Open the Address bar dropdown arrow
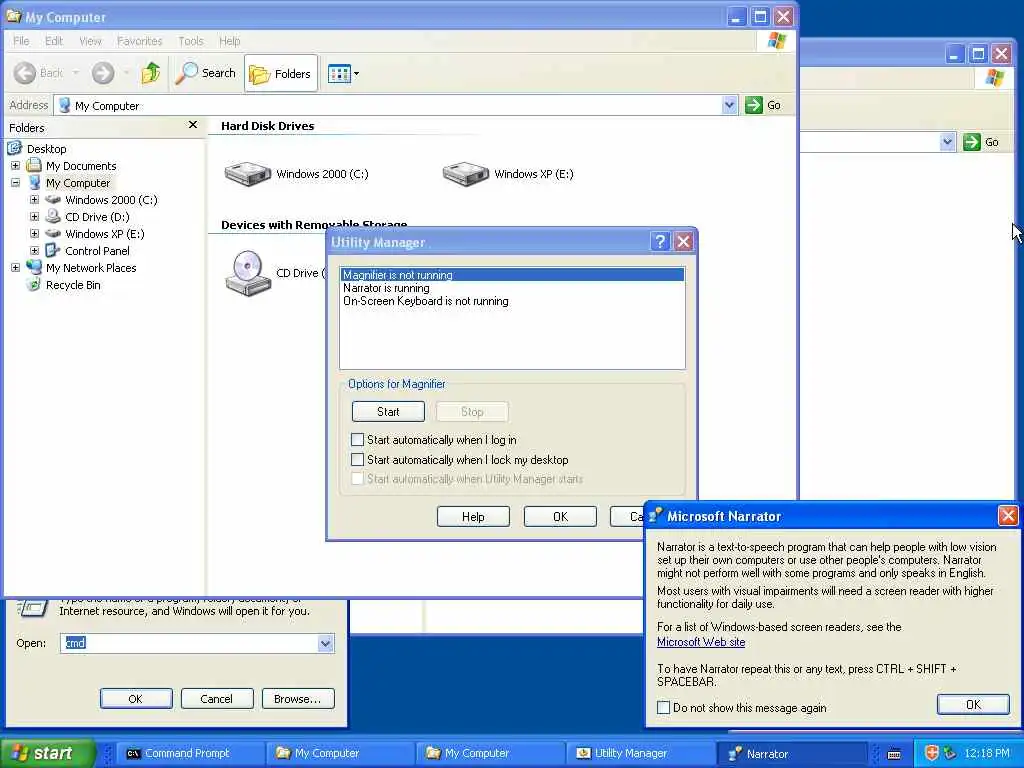The height and width of the screenshot is (768, 1024). pyautogui.click(x=729, y=105)
